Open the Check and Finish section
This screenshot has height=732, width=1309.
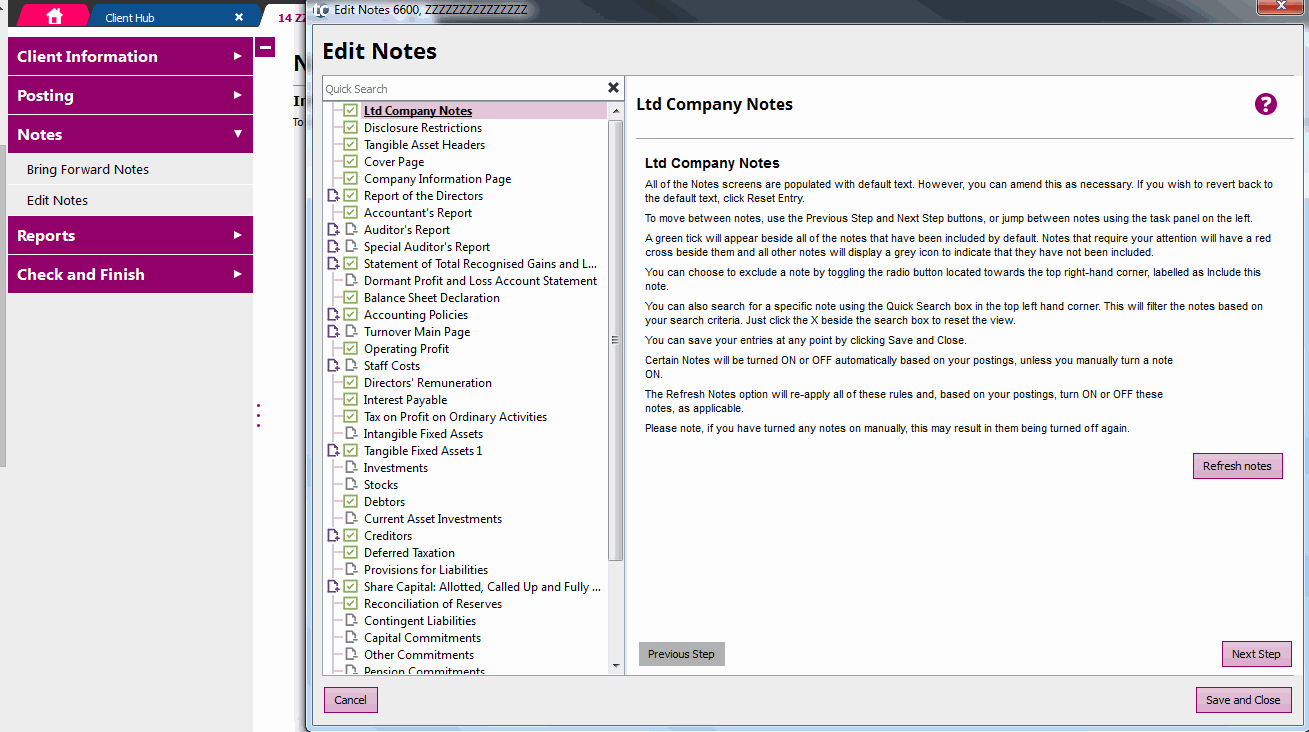pos(129,274)
